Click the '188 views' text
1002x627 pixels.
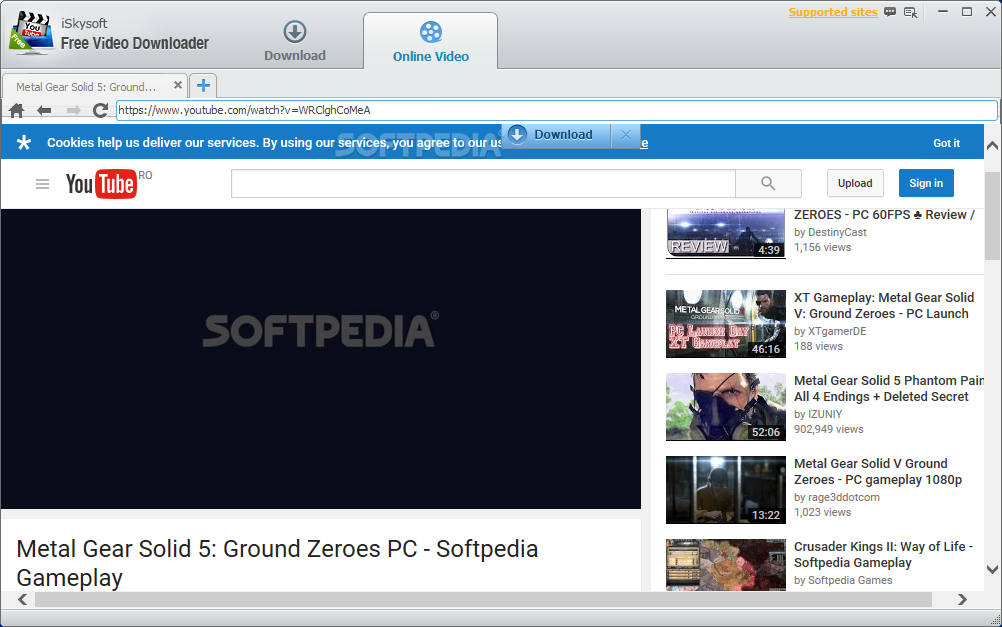[818, 346]
